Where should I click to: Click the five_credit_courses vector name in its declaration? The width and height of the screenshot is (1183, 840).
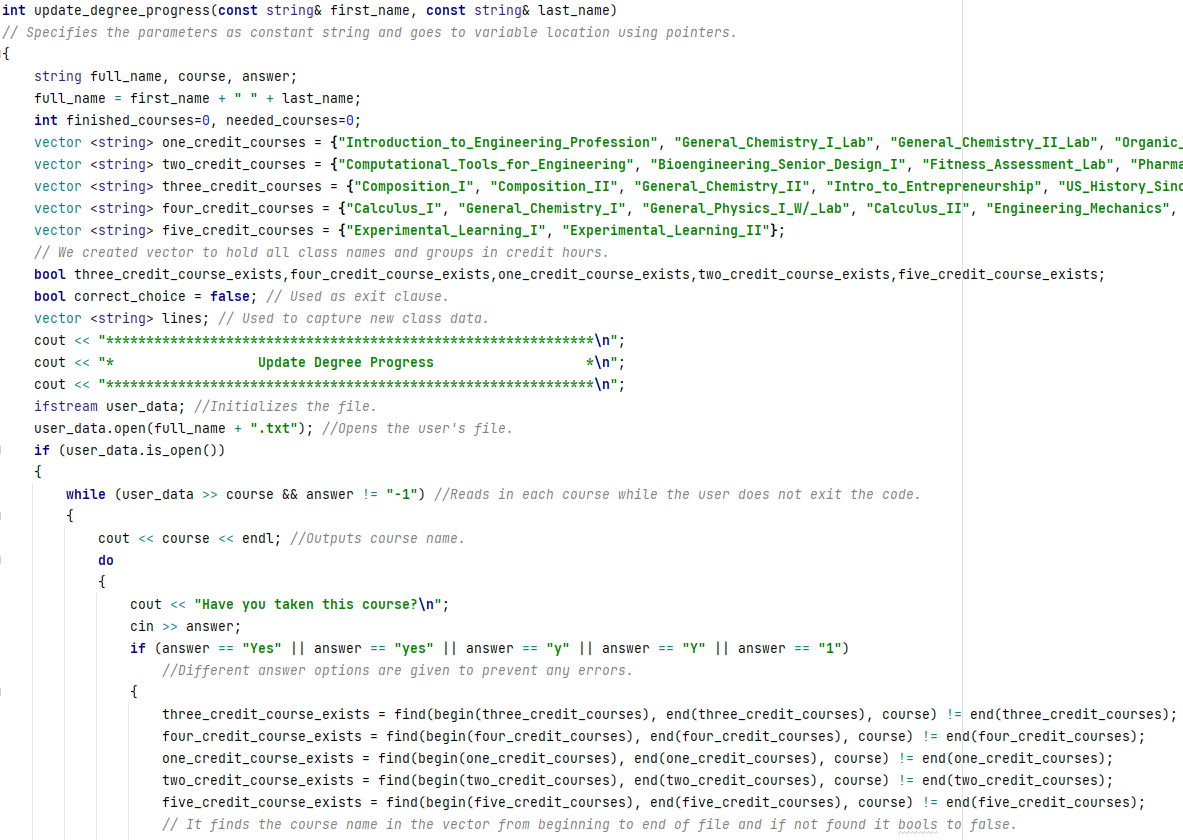[x=238, y=229]
